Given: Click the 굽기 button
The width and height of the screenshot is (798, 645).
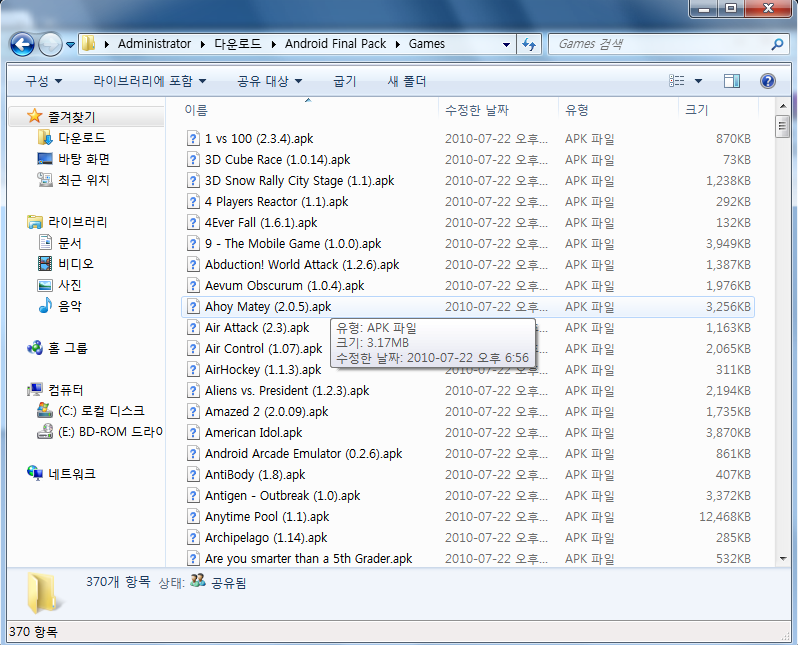Looking at the screenshot, I should click(345, 81).
